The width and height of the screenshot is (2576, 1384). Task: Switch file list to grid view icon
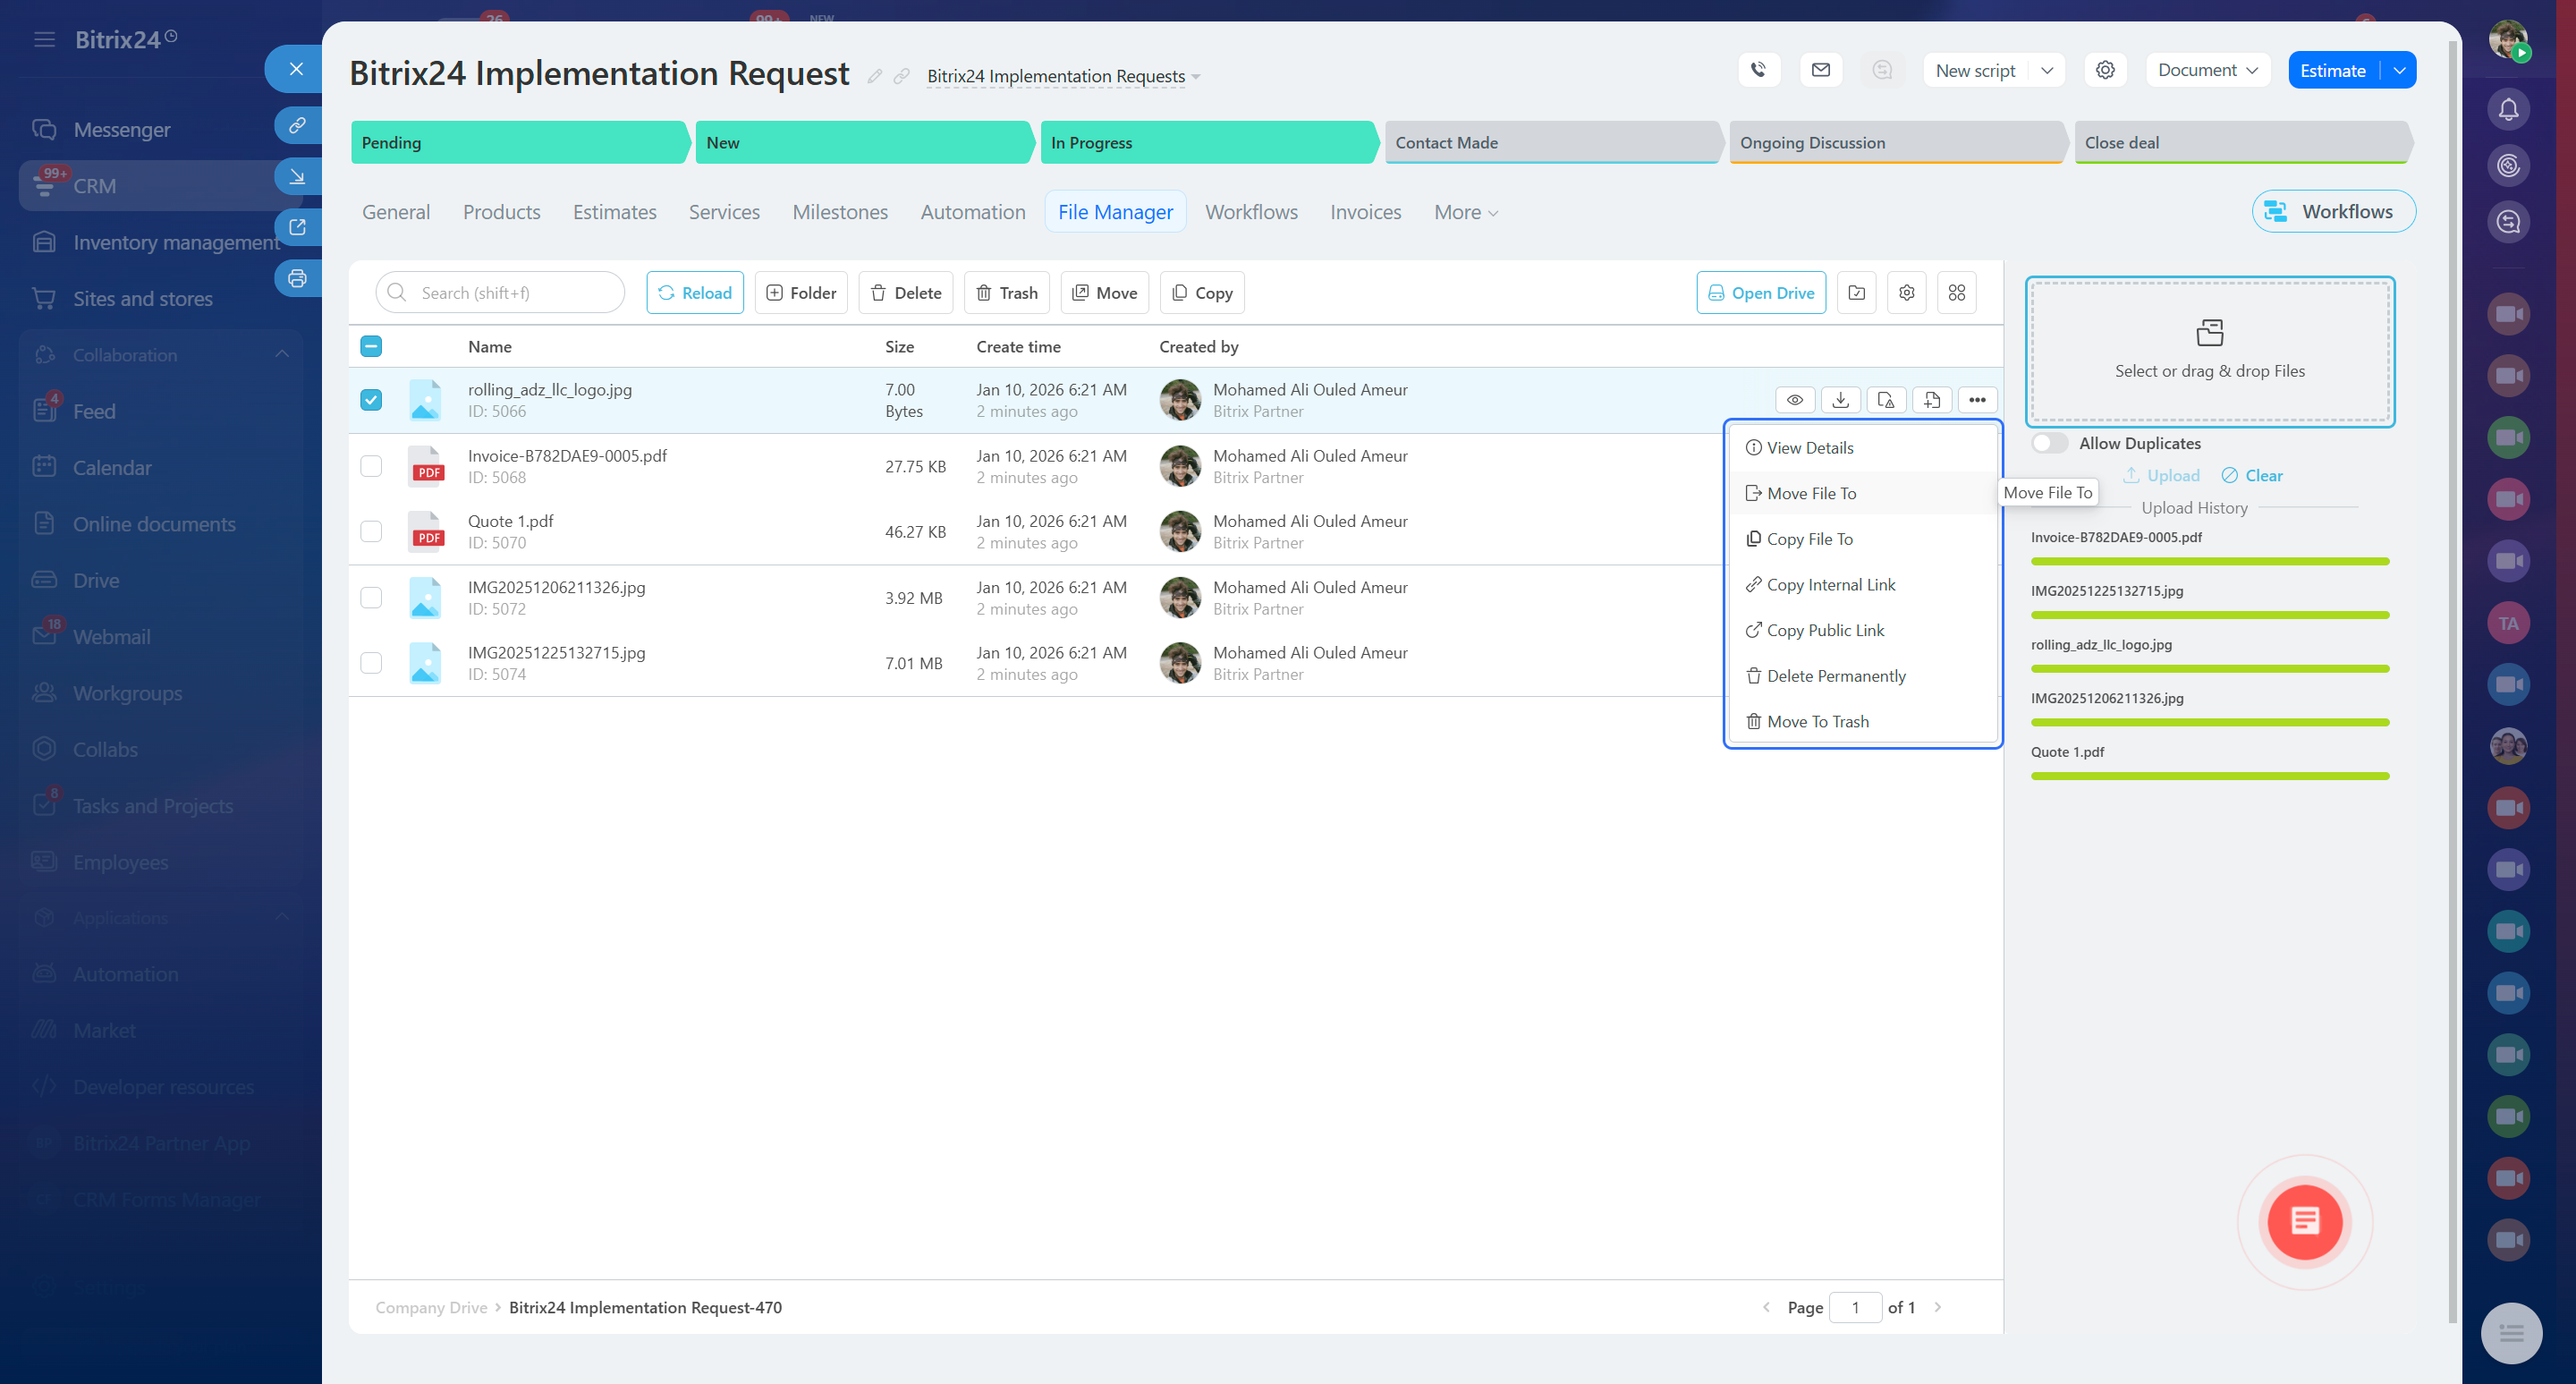pos(1957,293)
